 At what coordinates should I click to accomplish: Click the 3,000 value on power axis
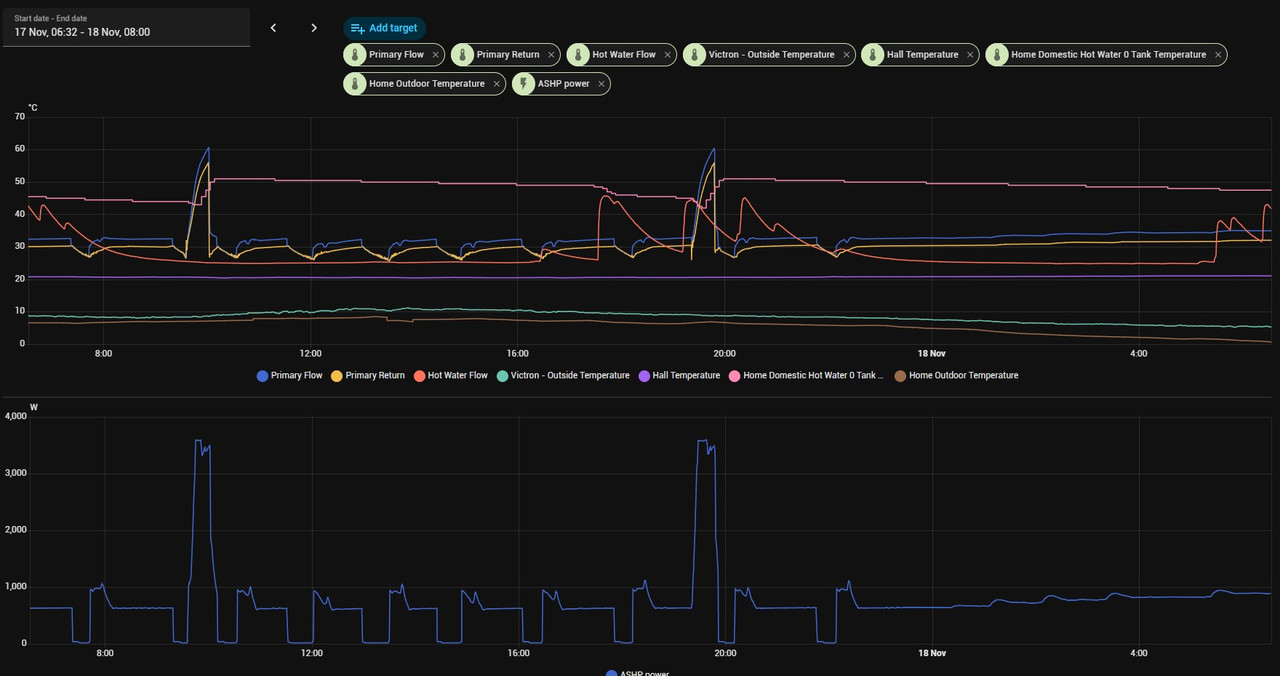click(x=15, y=473)
